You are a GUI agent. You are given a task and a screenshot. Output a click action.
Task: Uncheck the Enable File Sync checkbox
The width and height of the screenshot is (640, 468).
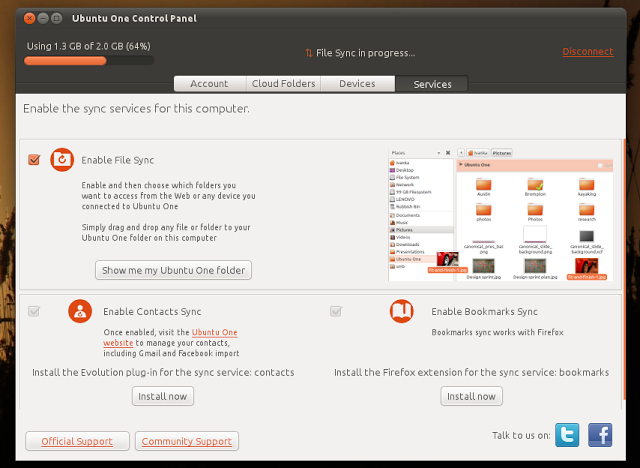click(x=34, y=160)
